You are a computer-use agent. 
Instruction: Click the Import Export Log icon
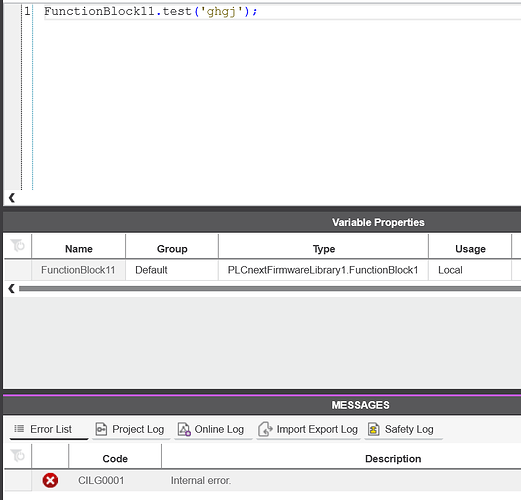pyautogui.click(x=266, y=429)
